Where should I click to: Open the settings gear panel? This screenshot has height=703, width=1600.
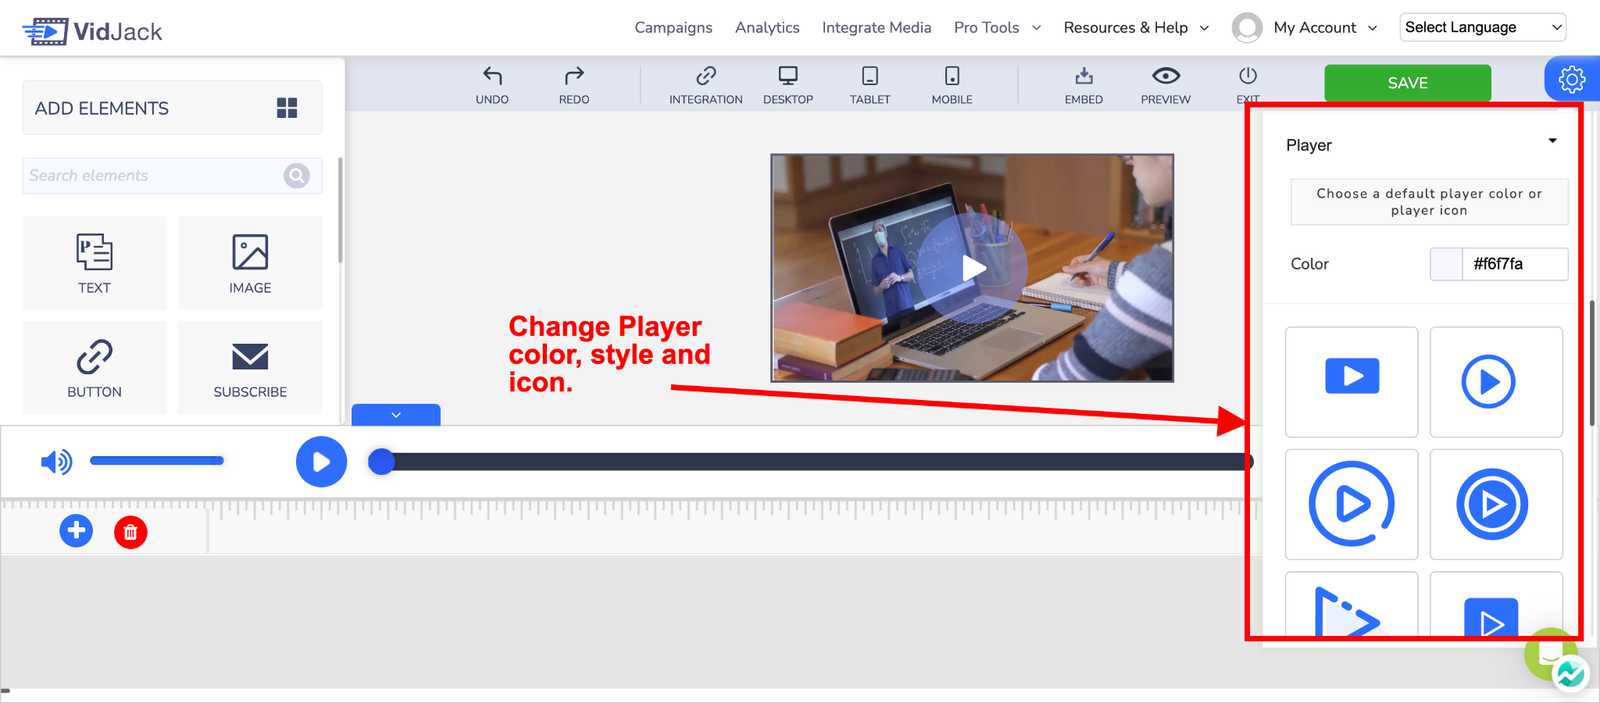point(1572,79)
